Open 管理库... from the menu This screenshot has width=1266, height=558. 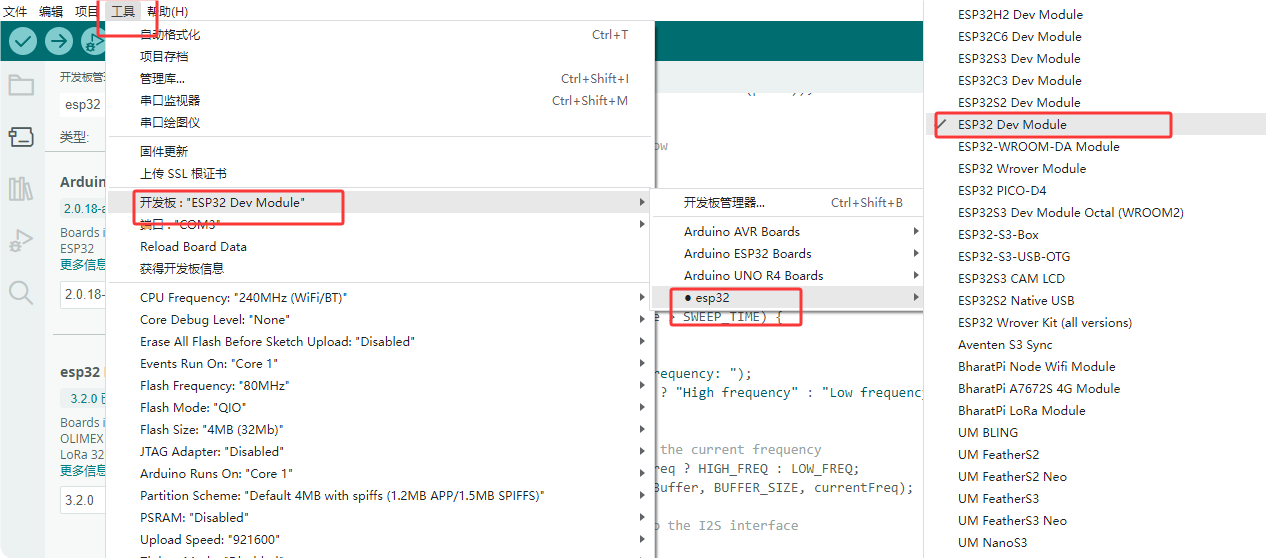click(x=380, y=78)
